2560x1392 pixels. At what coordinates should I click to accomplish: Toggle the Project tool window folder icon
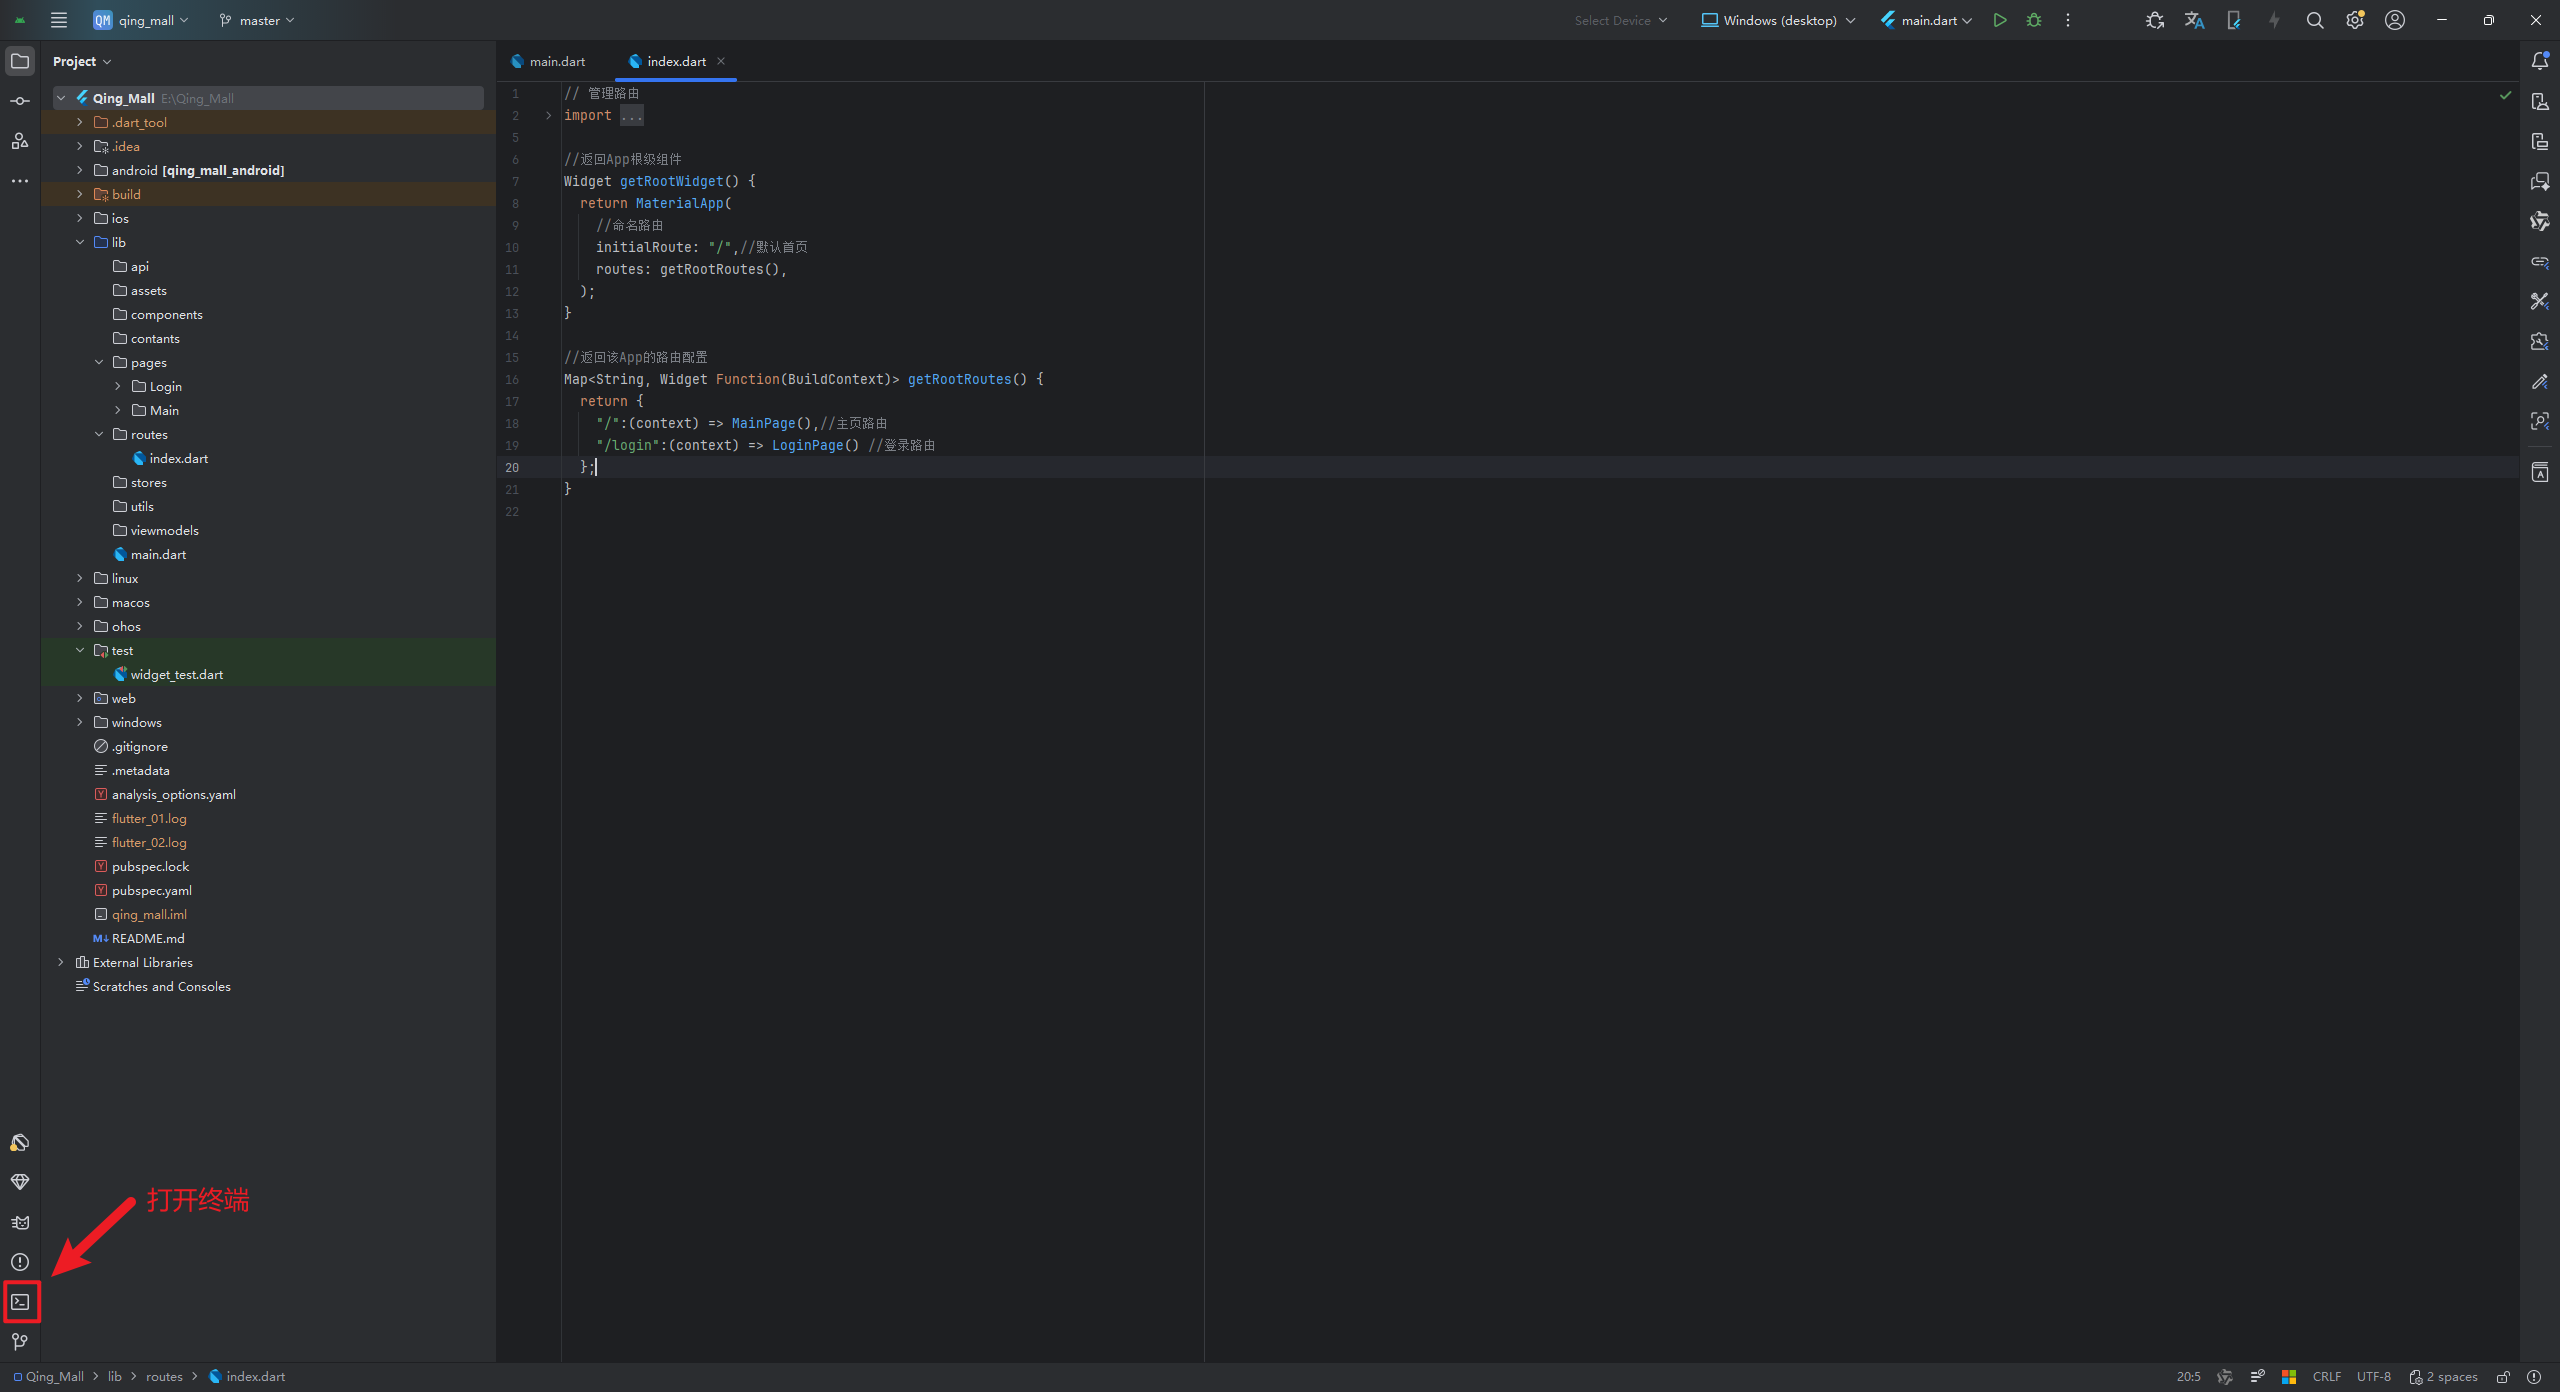point(20,61)
